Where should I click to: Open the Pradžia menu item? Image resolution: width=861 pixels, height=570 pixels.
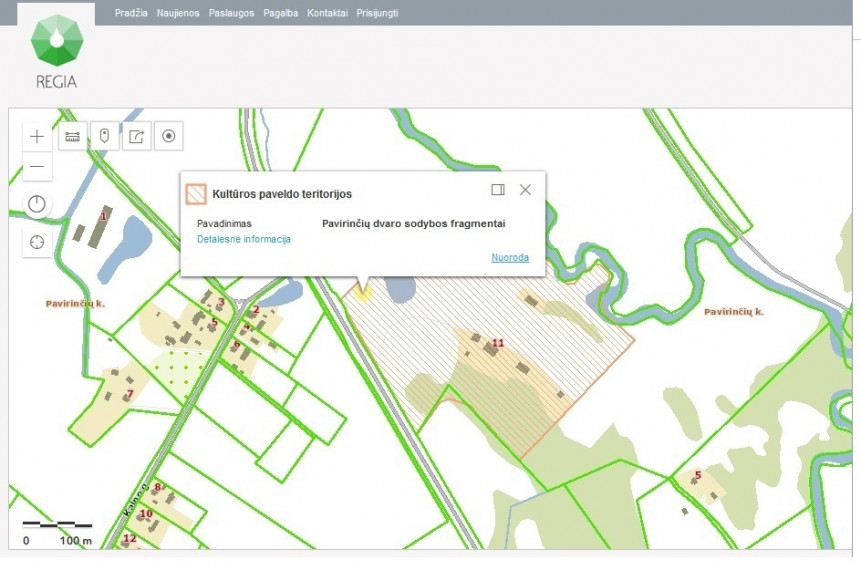(131, 13)
